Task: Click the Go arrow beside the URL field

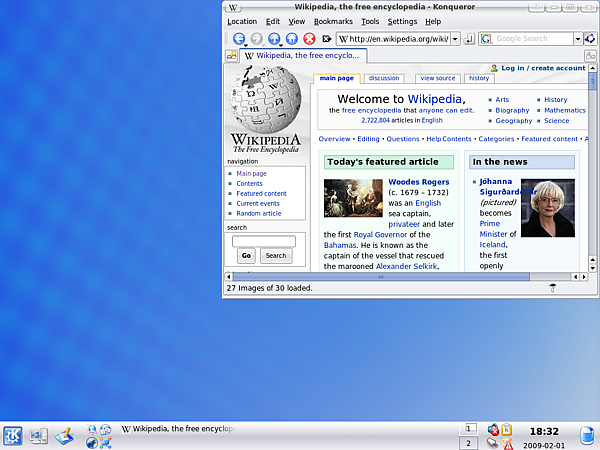Action: [x=469, y=39]
